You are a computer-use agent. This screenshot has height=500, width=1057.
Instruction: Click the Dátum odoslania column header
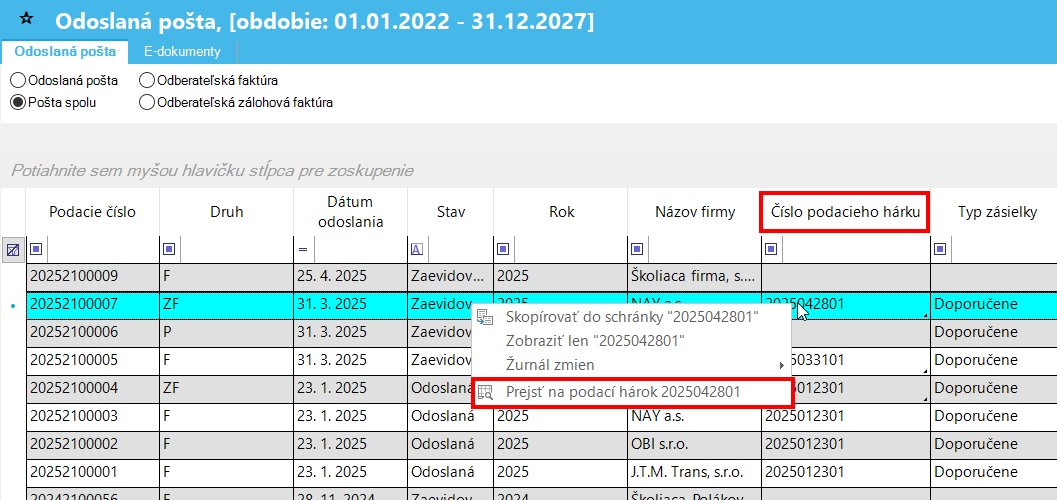click(x=350, y=212)
